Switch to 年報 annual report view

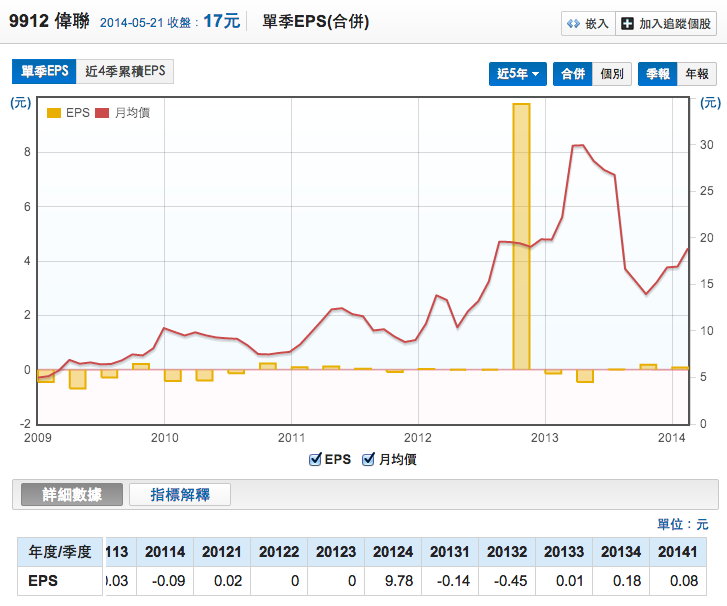[696, 74]
